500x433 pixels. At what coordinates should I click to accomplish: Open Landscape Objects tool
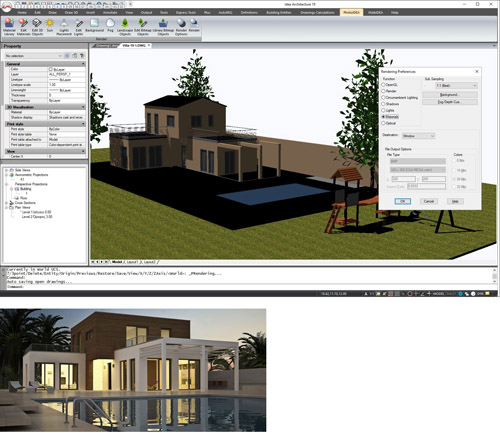coord(125,27)
